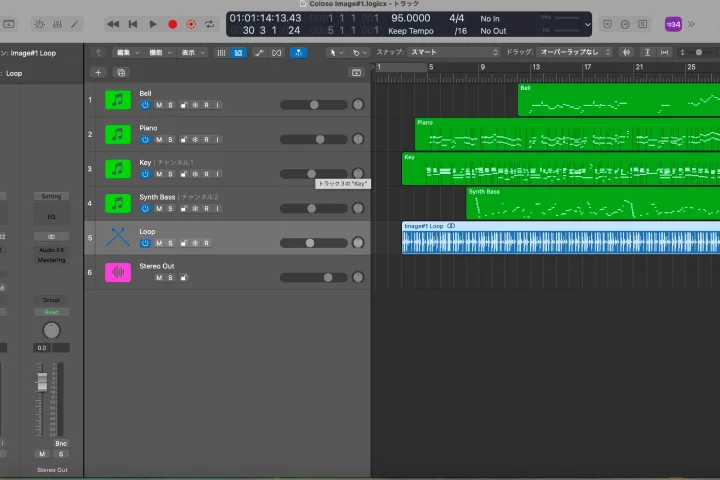Click the Group slot in the channel strip
The height and width of the screenshot is (480, 720).
point(51,300)
